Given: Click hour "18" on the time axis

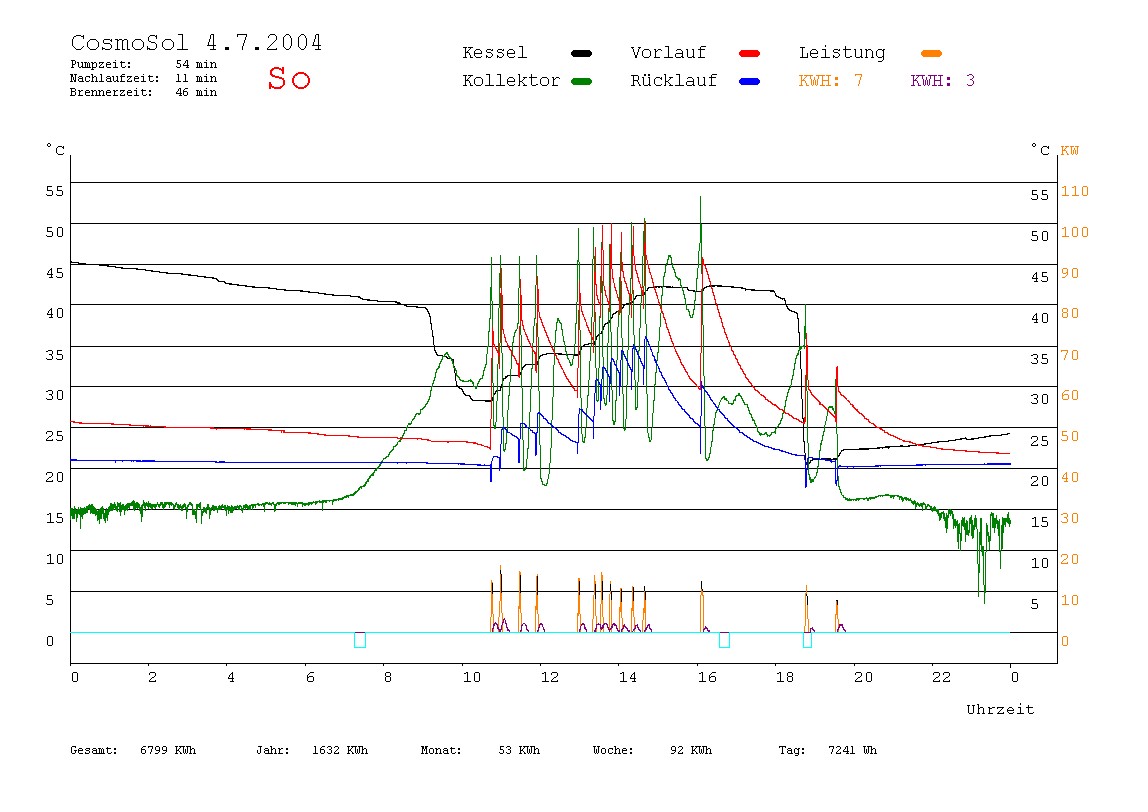Looking at the screenshot, I should pos(785,677).
